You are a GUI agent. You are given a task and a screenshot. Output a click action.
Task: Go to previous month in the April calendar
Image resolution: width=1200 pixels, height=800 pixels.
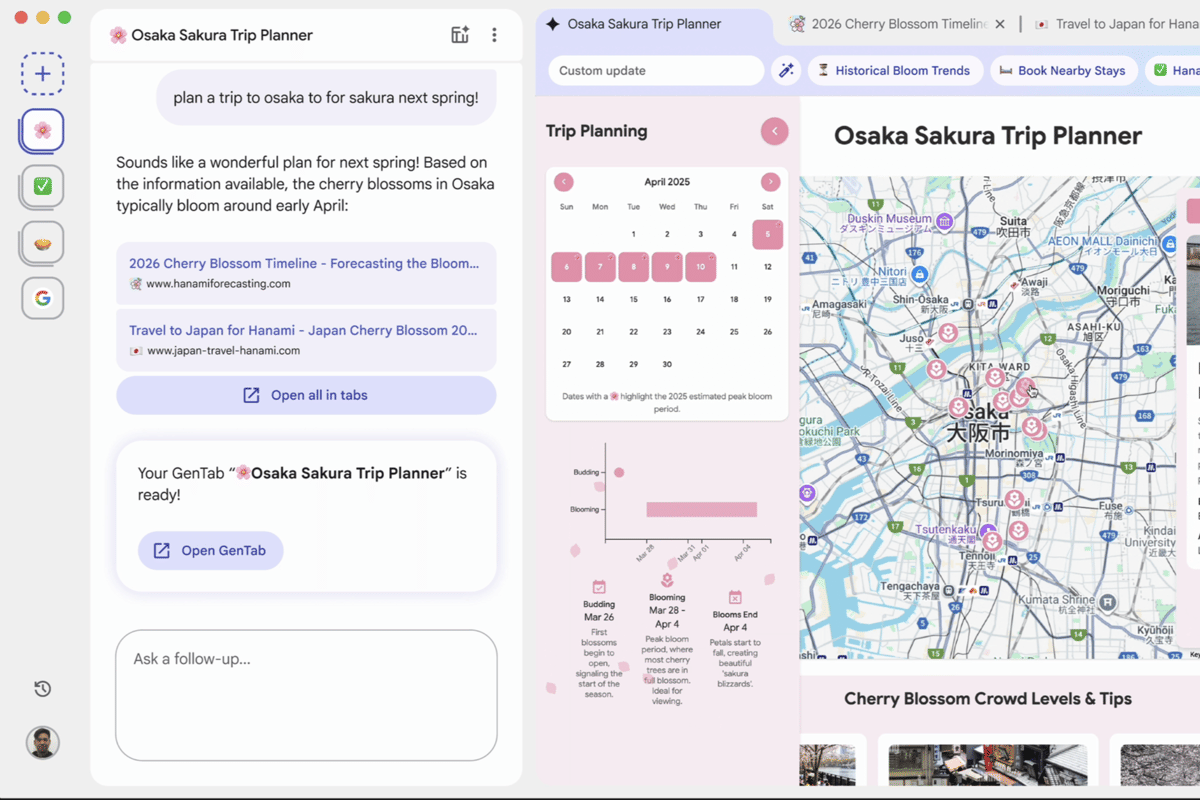564,181
